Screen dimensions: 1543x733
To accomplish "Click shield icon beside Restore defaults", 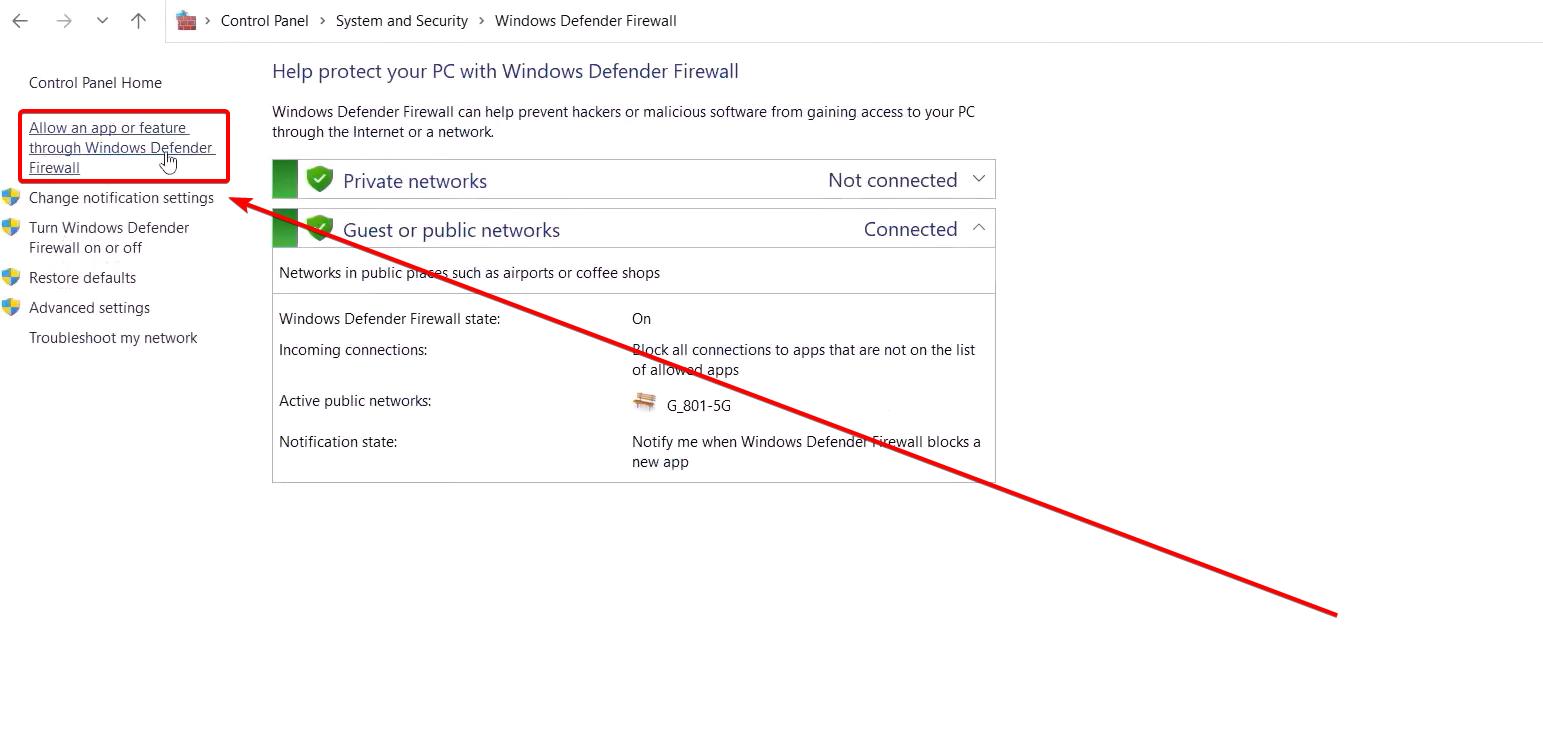I will [11, 277].
